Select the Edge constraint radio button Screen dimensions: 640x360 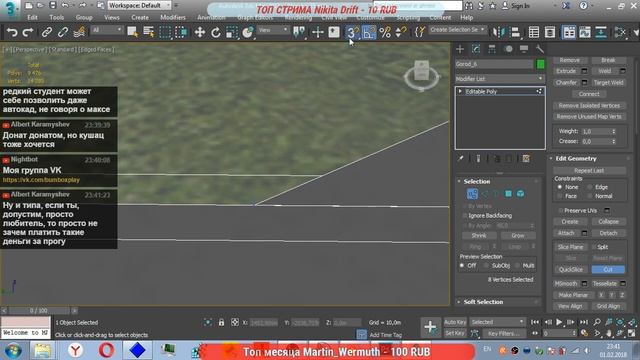point(590,187)
